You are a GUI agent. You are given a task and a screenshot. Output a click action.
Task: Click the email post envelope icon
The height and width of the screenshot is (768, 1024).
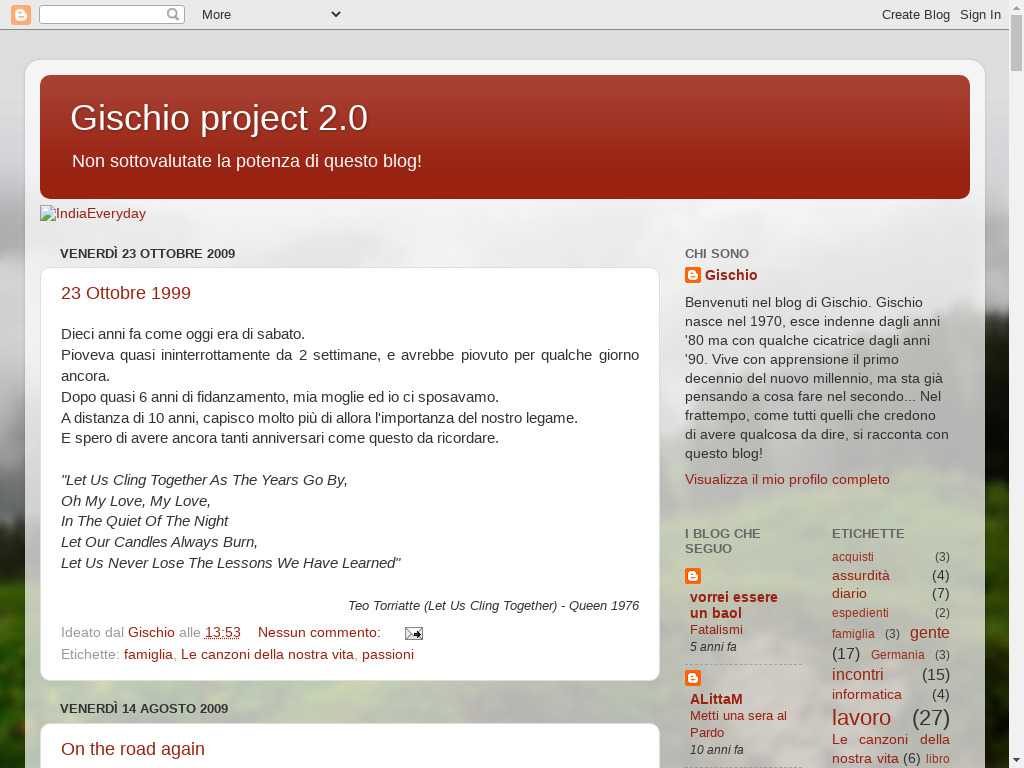click(x=413, y=633)
